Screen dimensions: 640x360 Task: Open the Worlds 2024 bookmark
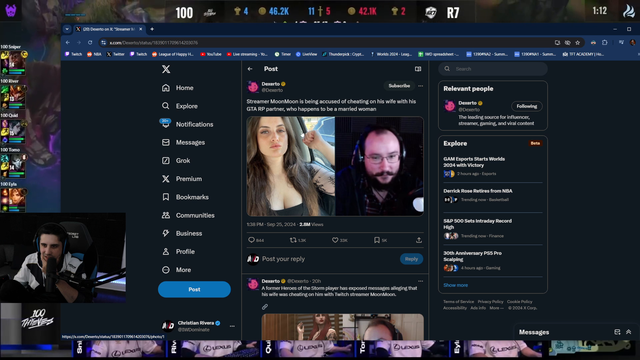(x=391, y=54)
